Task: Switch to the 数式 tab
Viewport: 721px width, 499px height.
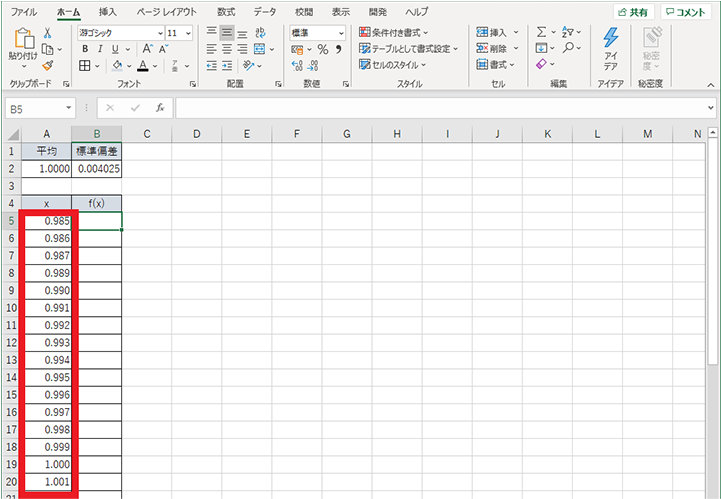Action: click(x=226, y=12)
